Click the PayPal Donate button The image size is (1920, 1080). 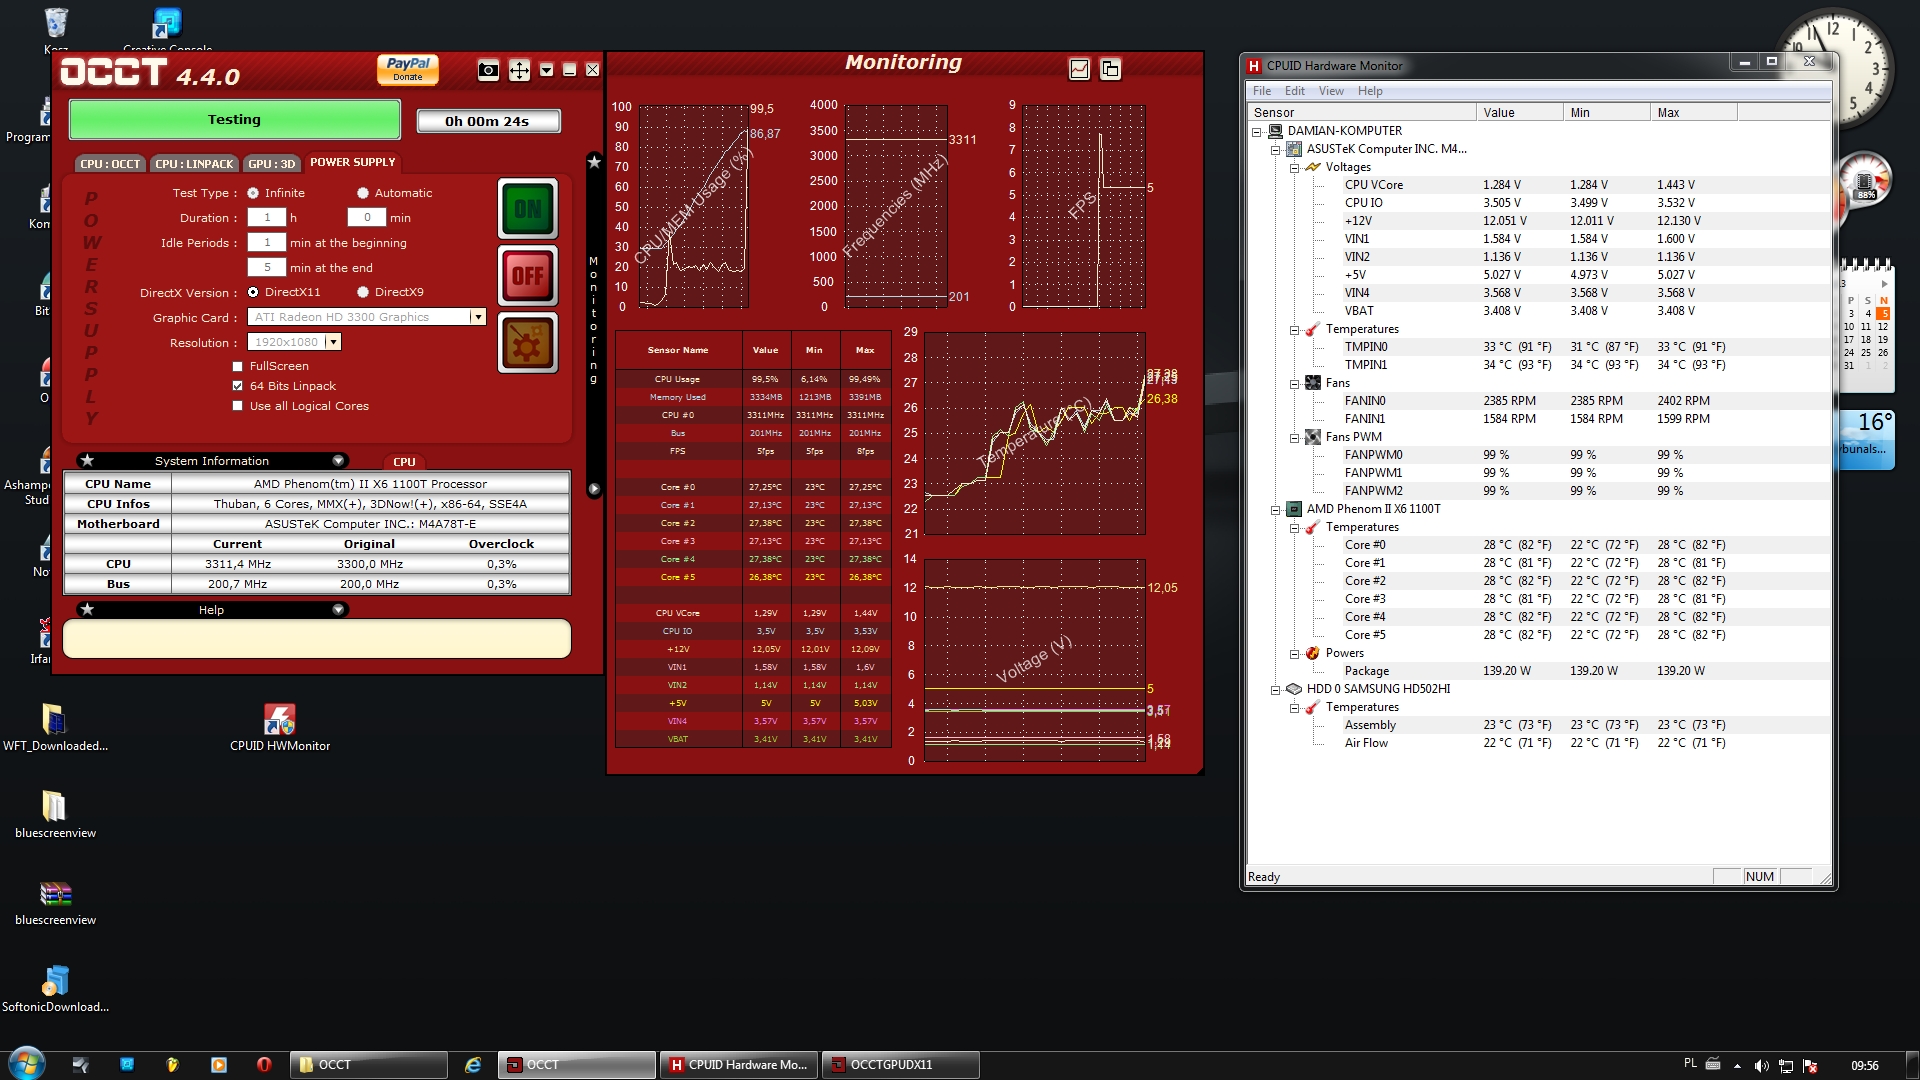tap(408, 69)
